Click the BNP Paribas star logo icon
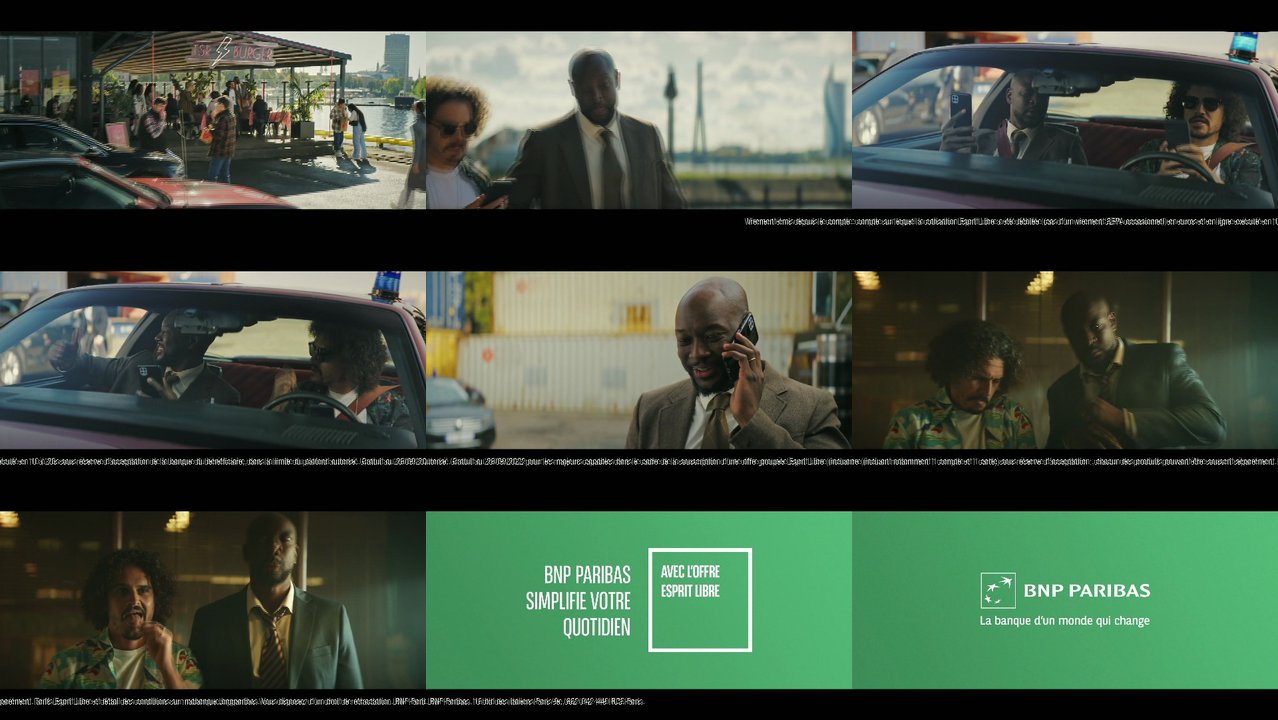The width and height of the screenshot is (1278, 720). pos(998,591)
